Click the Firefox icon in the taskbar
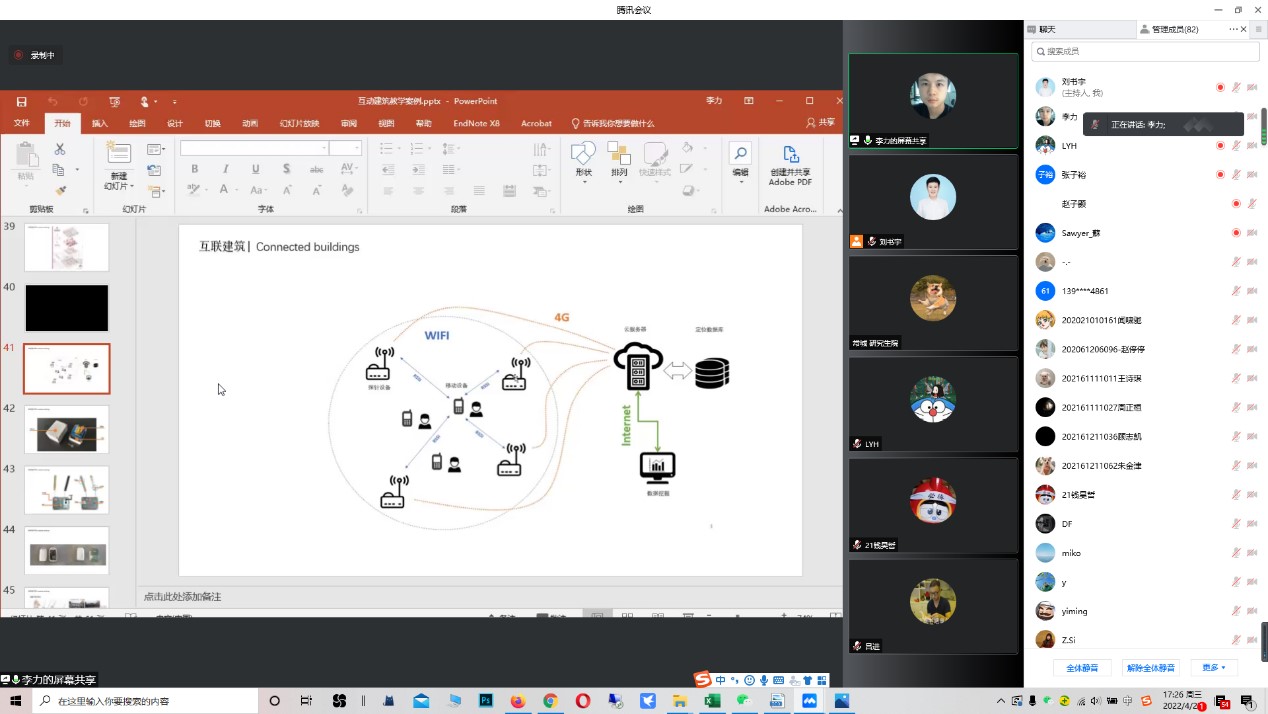Viewport: 1268px width, 714px height. coord(517,701)
